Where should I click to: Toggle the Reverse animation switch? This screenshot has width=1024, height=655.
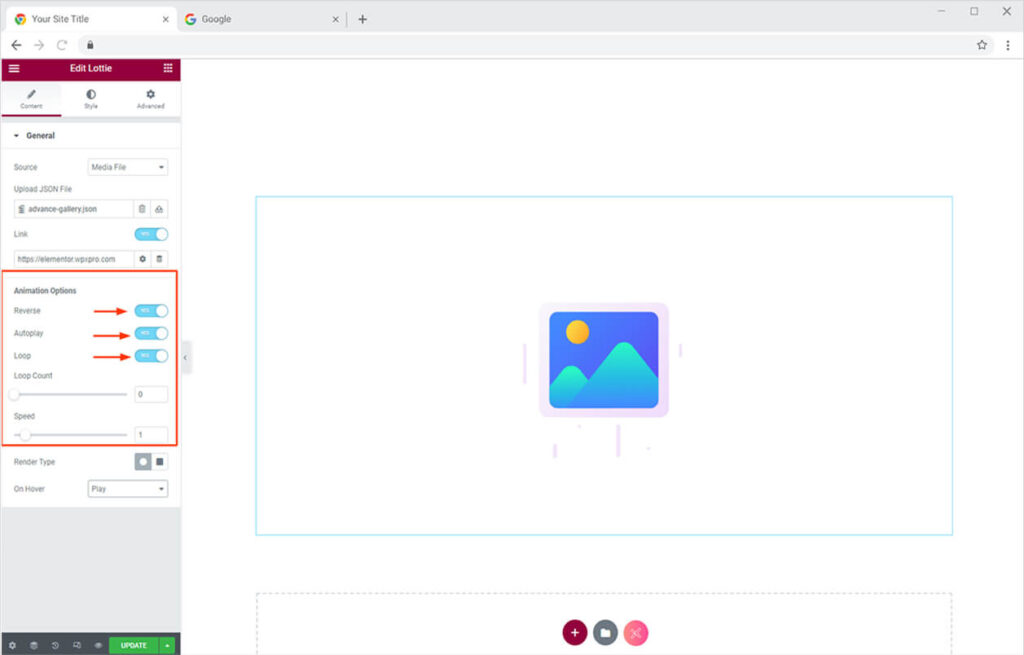(151, 311)
